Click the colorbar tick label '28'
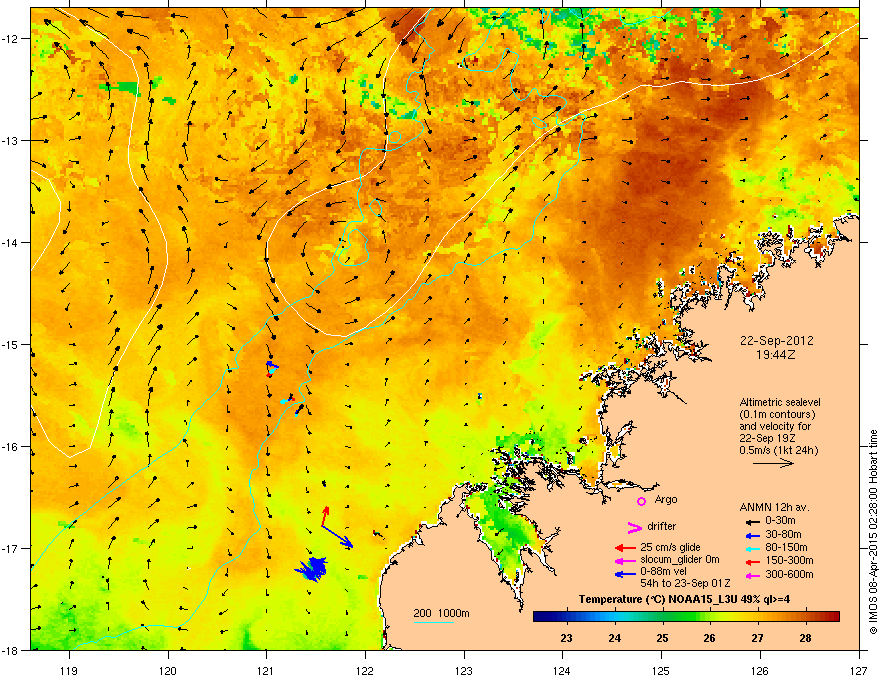The width and height of the screenshot is (880, 680). tap(805, 638)
